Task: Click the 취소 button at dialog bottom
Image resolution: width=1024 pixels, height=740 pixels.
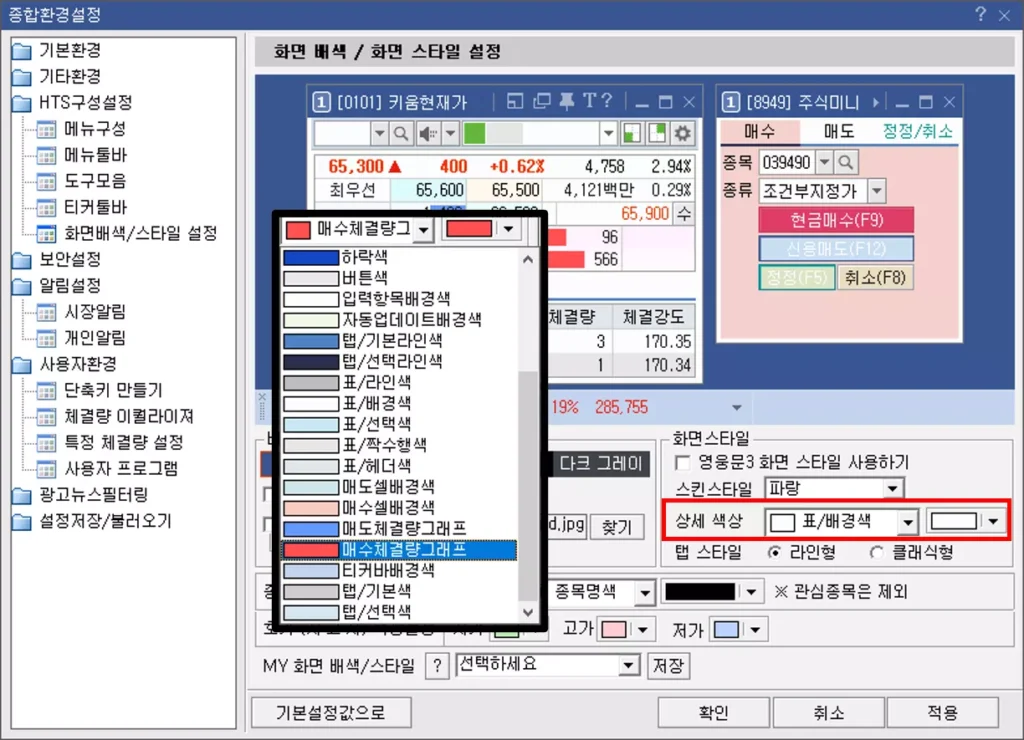Action: point(828,713)
